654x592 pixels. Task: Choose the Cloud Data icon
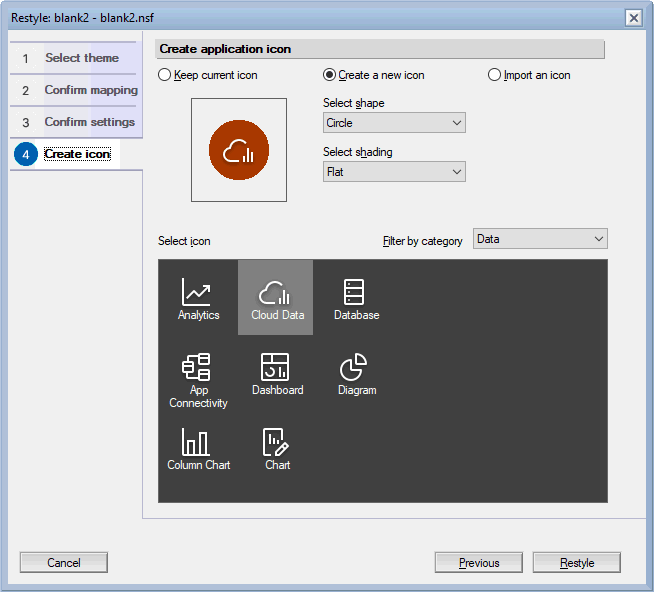tap(275, 298)
